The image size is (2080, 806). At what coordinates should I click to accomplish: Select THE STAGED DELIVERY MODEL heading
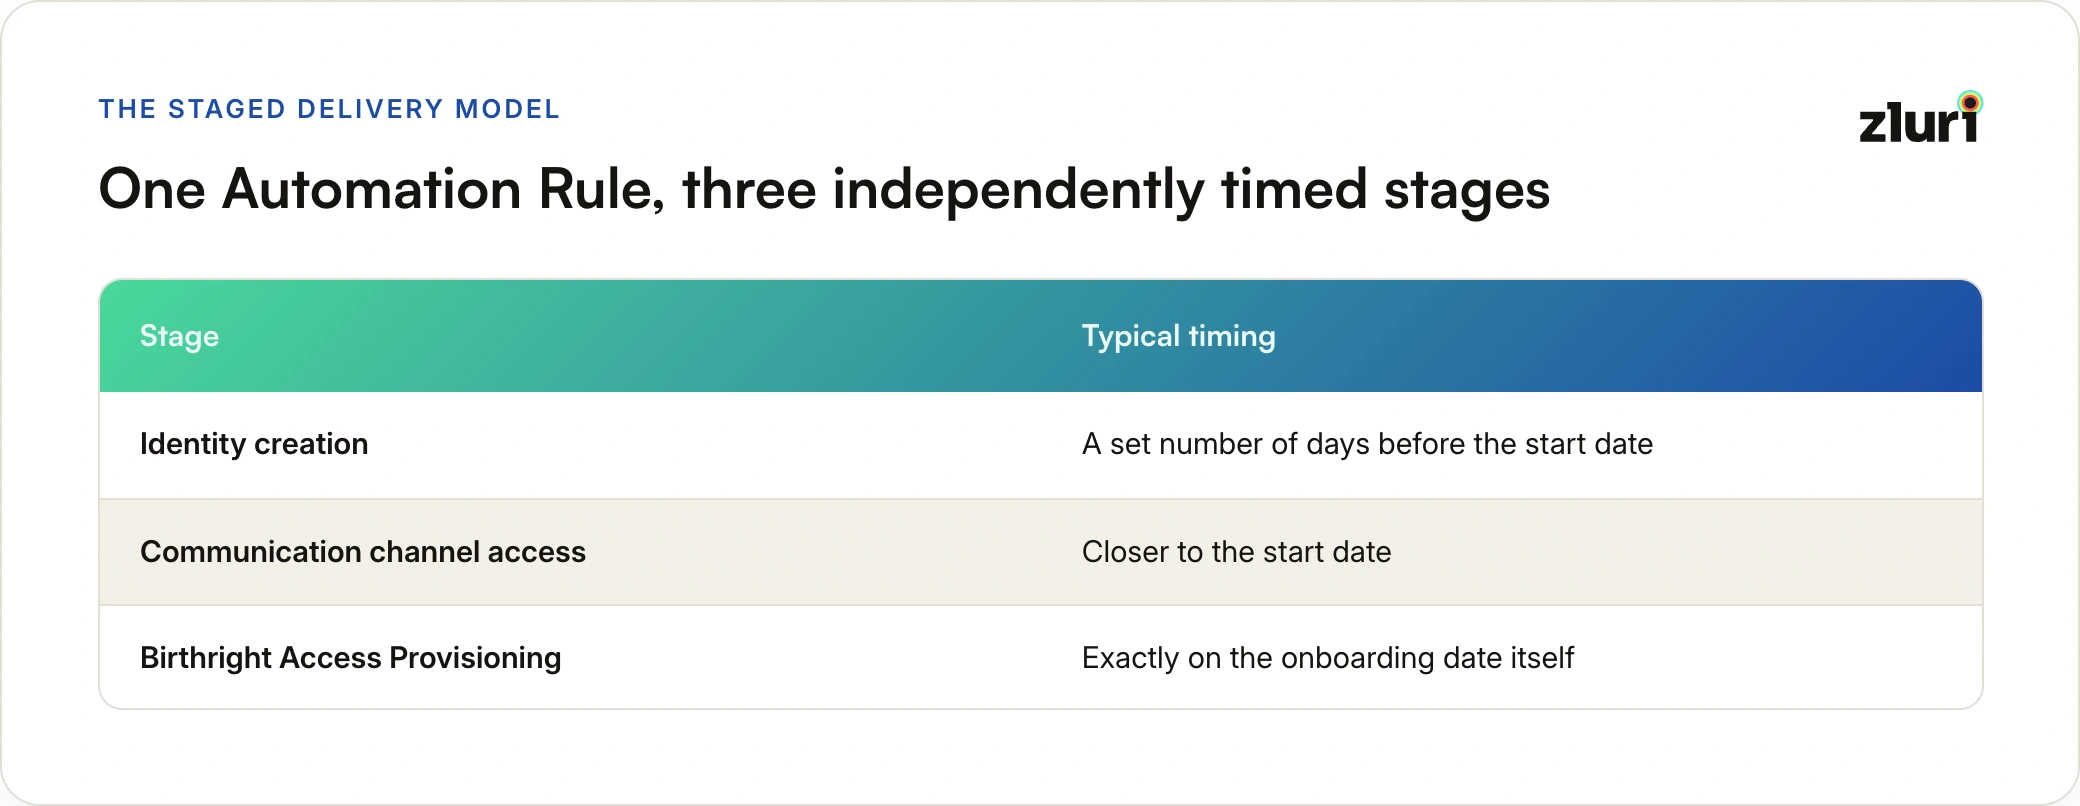click(x=329, y=109)
